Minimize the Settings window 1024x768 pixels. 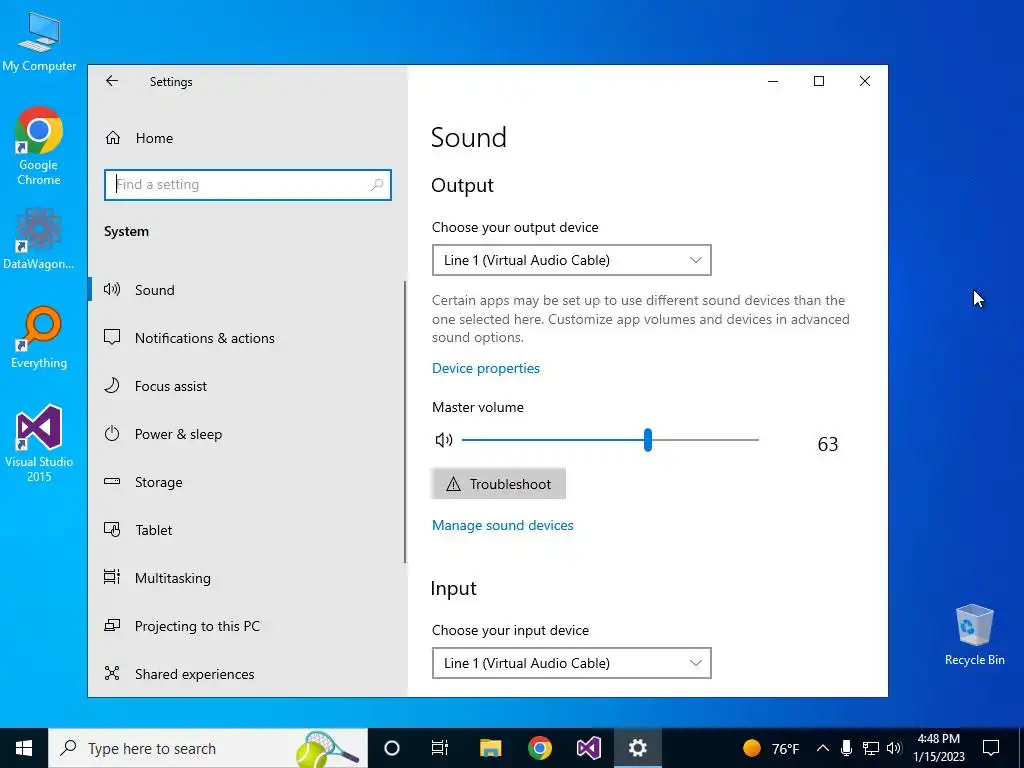pyautogui.click(x=773, y=81)
